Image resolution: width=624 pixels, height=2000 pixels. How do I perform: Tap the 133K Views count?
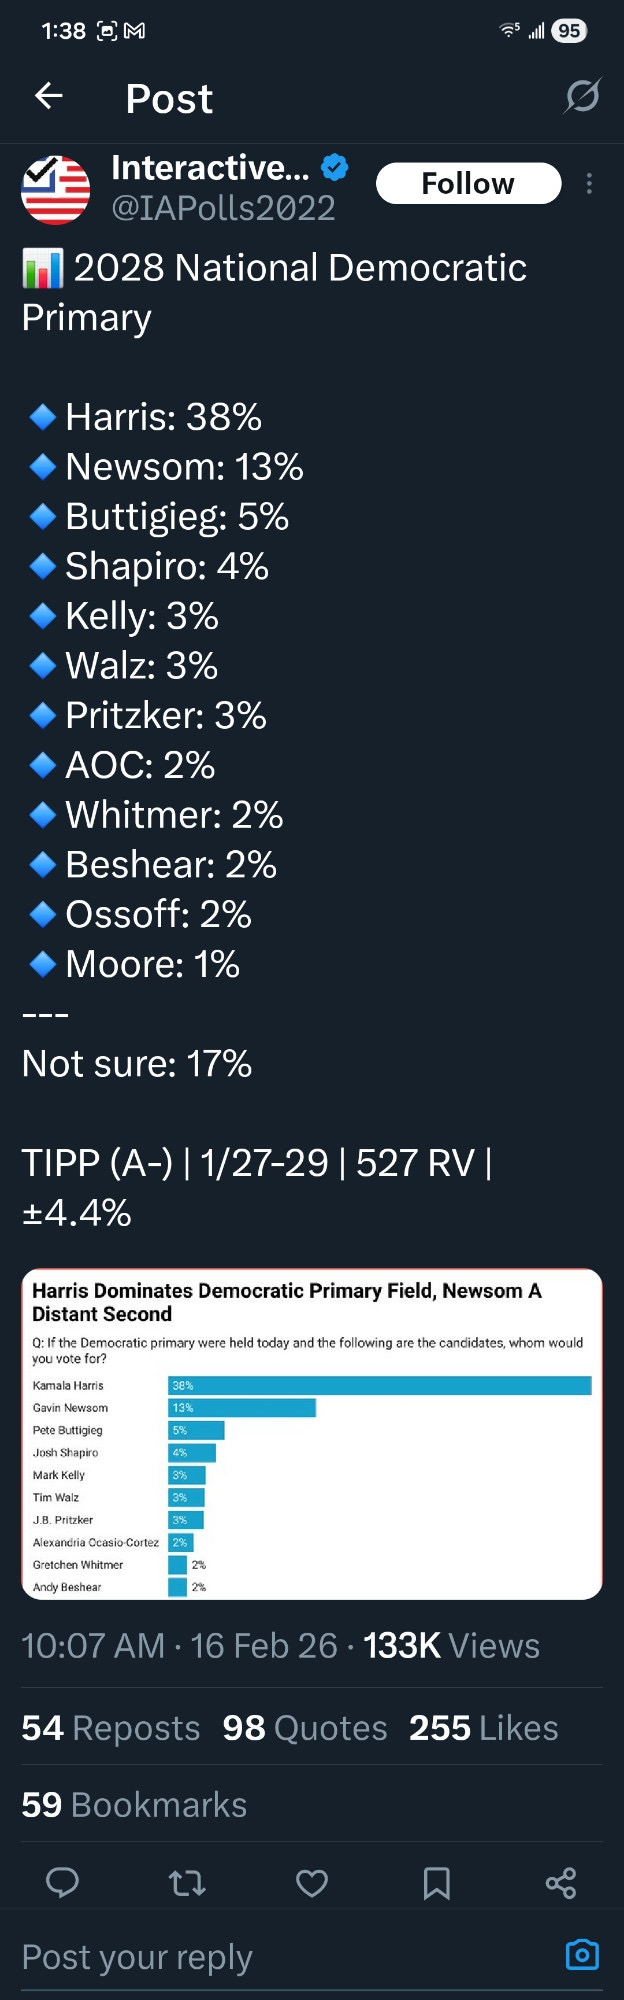[x=451, y=1646]
